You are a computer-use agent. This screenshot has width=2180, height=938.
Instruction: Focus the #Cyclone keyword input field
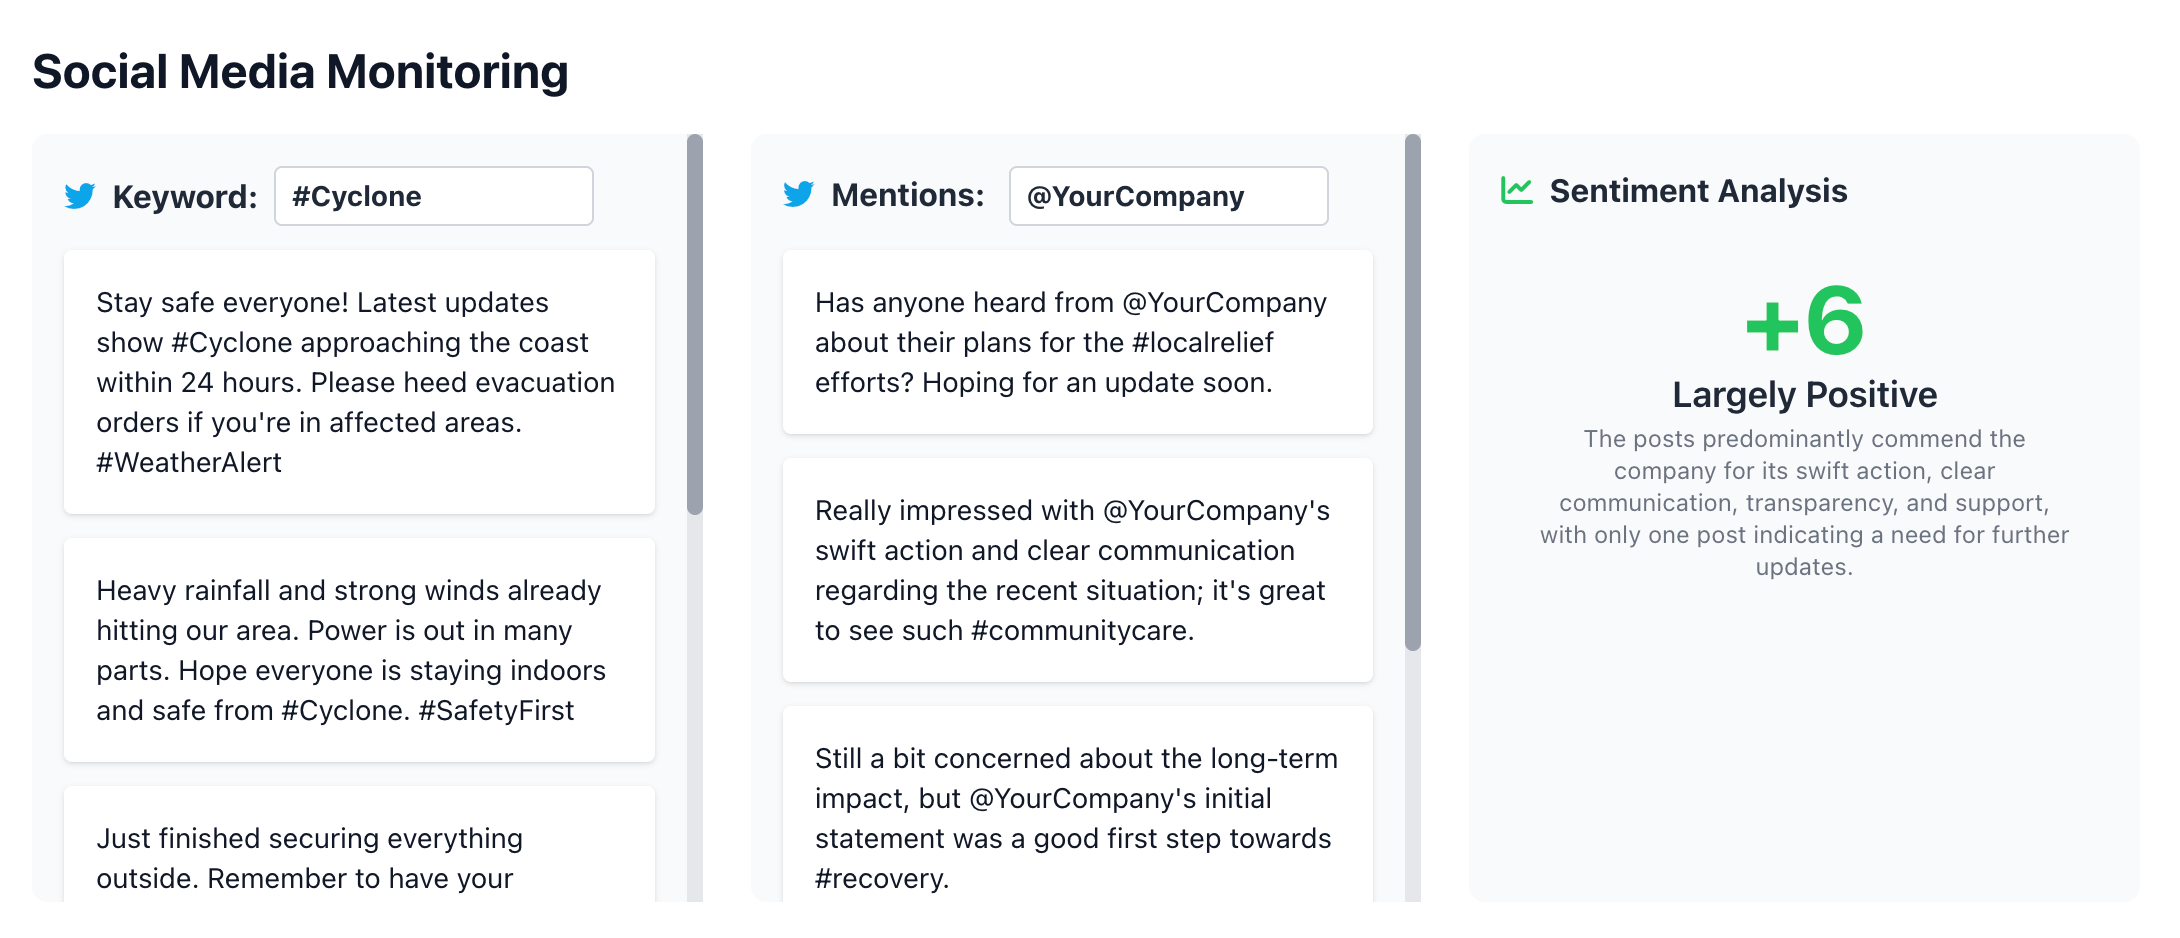tap(434, 196)
